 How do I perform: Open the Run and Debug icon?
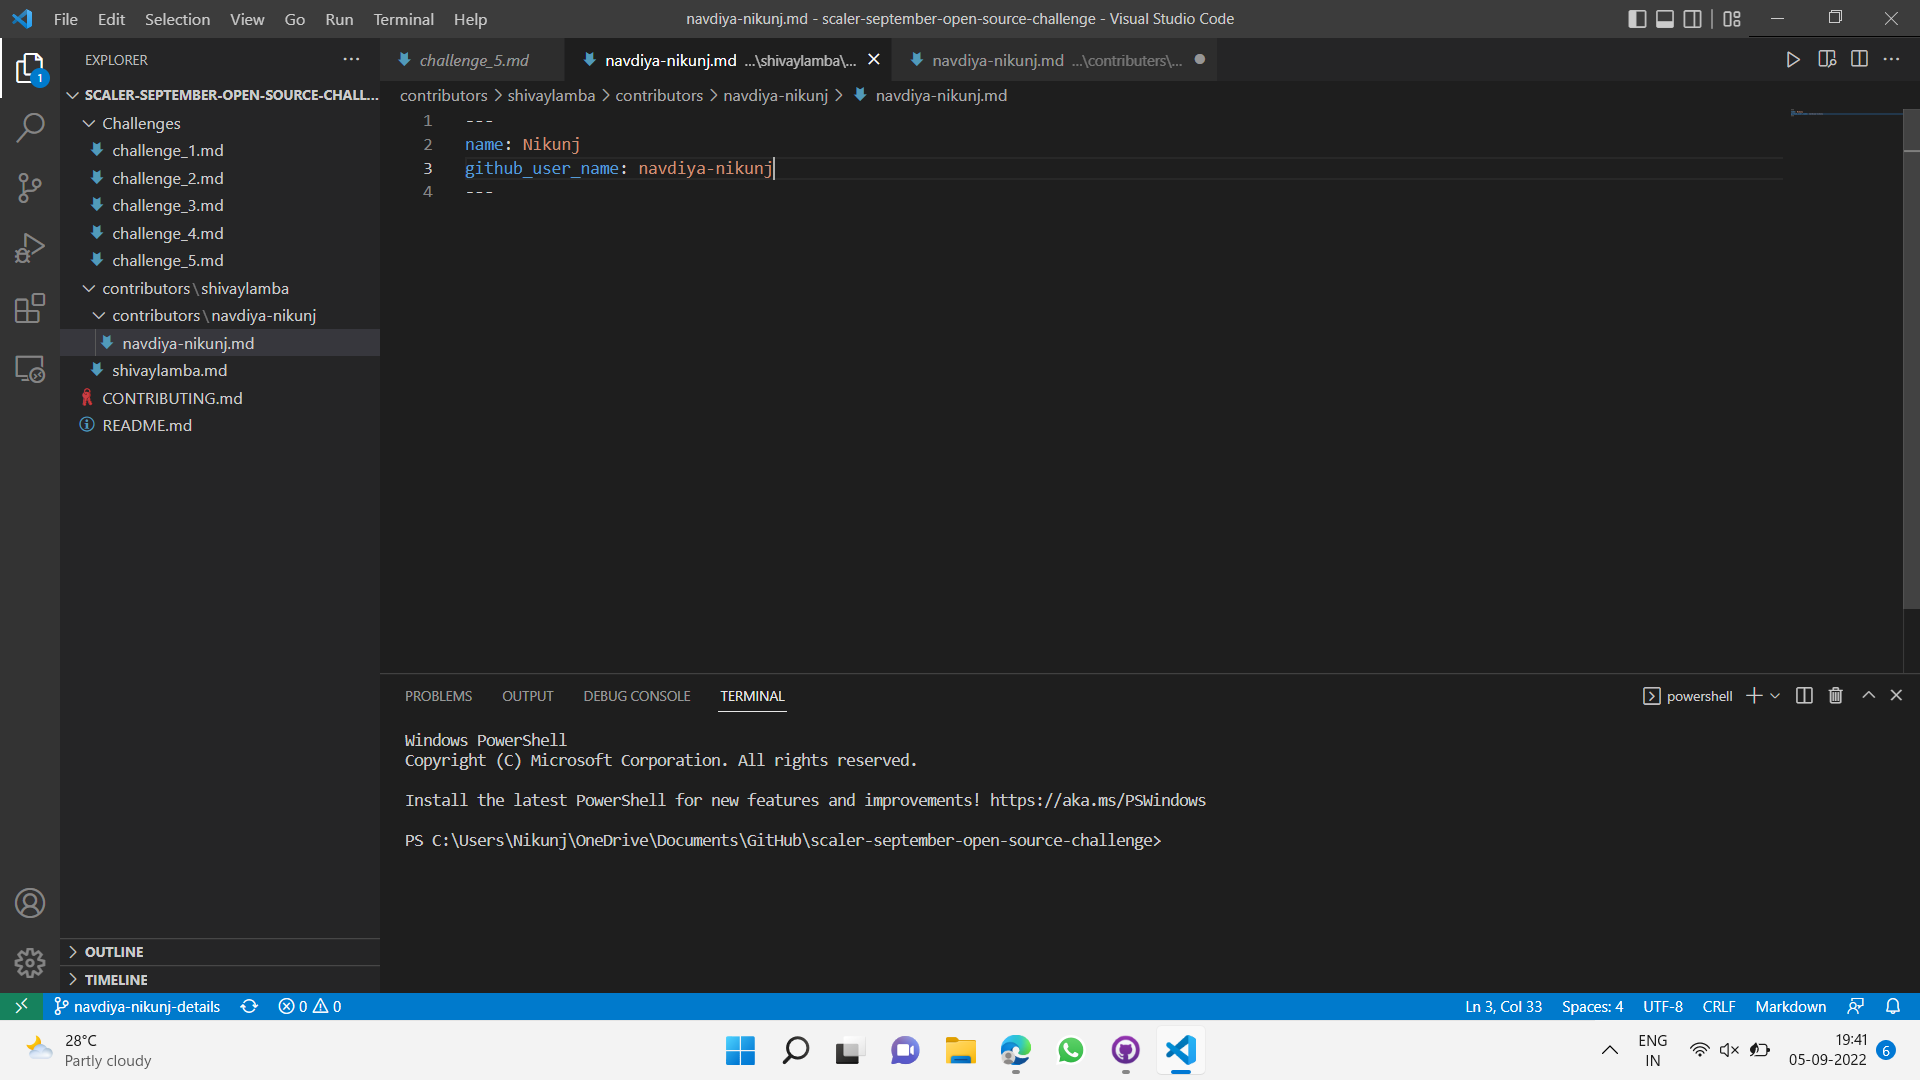(29, 248)
